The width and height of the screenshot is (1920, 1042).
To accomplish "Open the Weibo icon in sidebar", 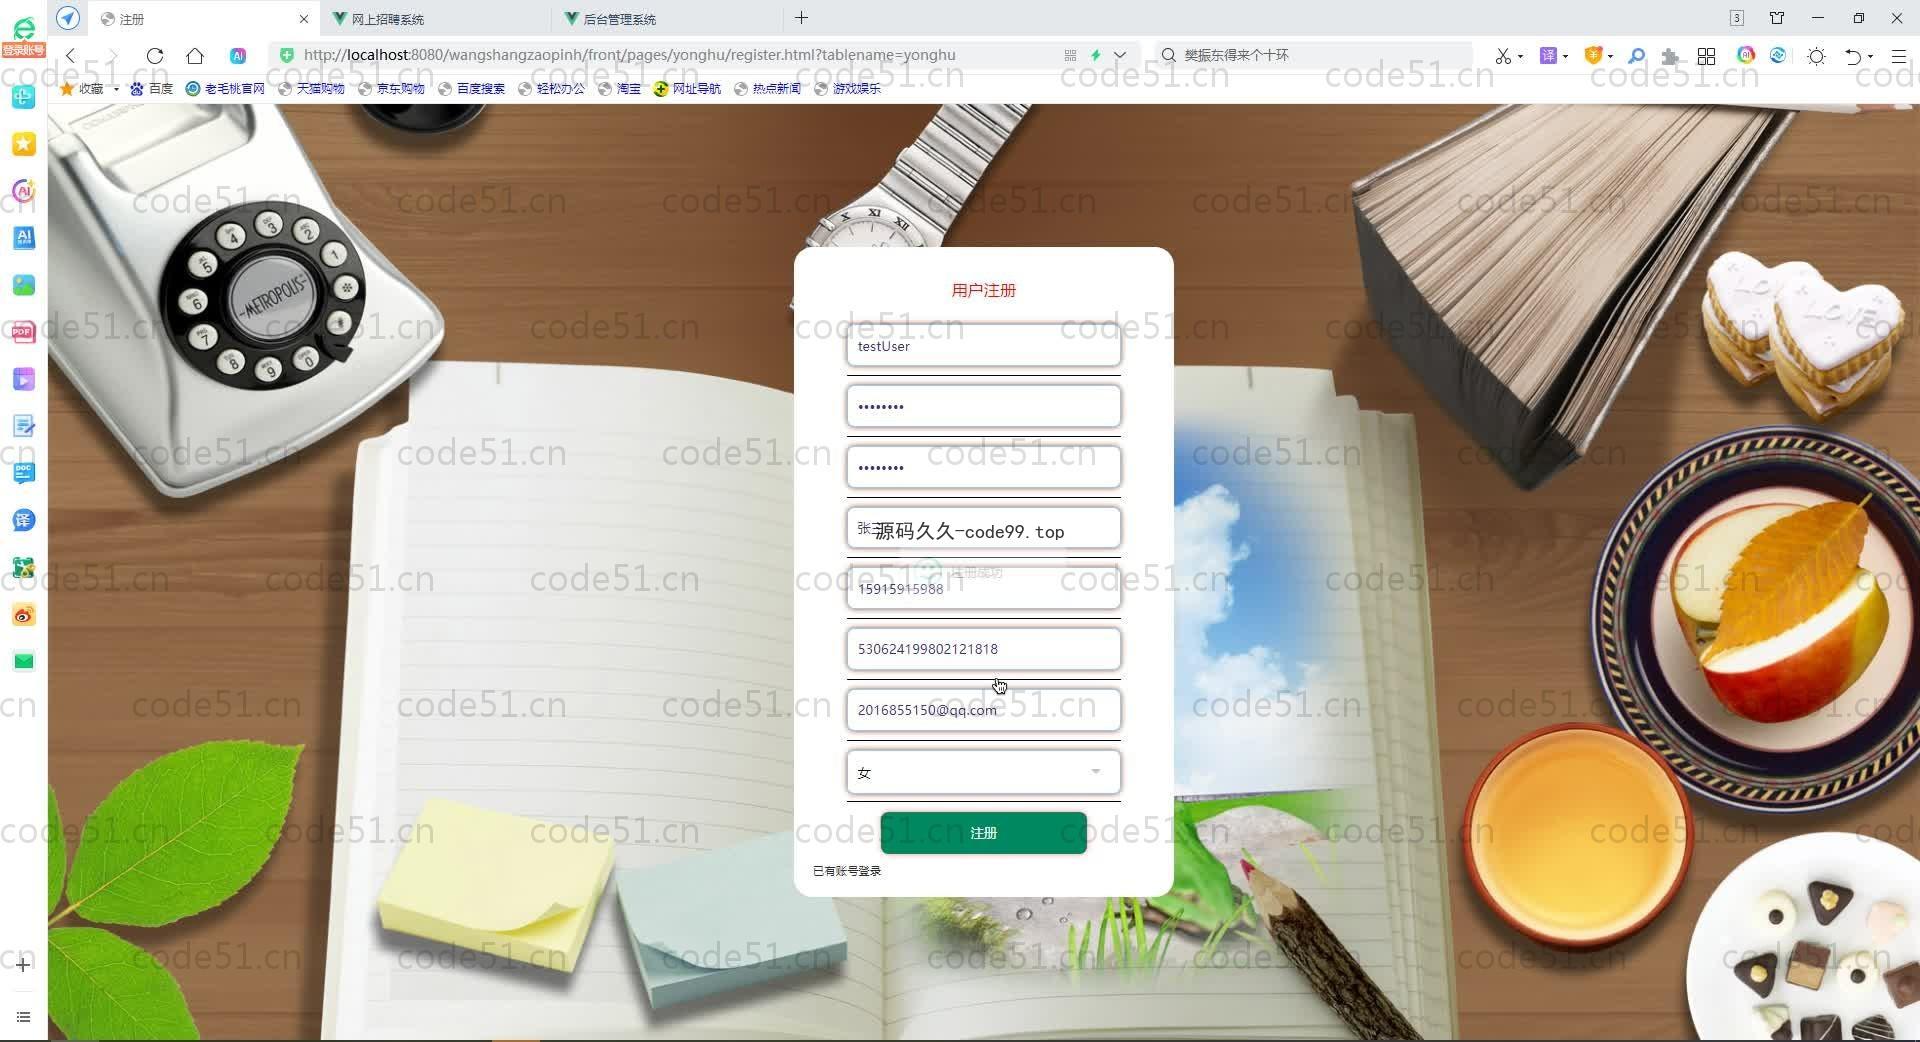I will [24, 614].
